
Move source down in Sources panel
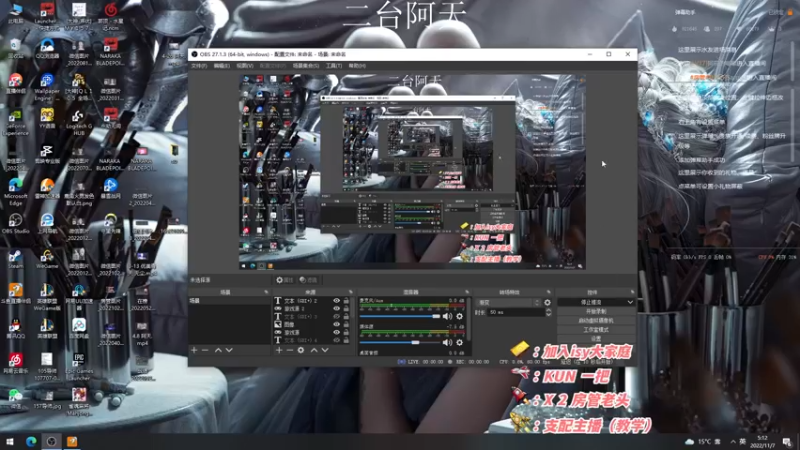[325, 350]
